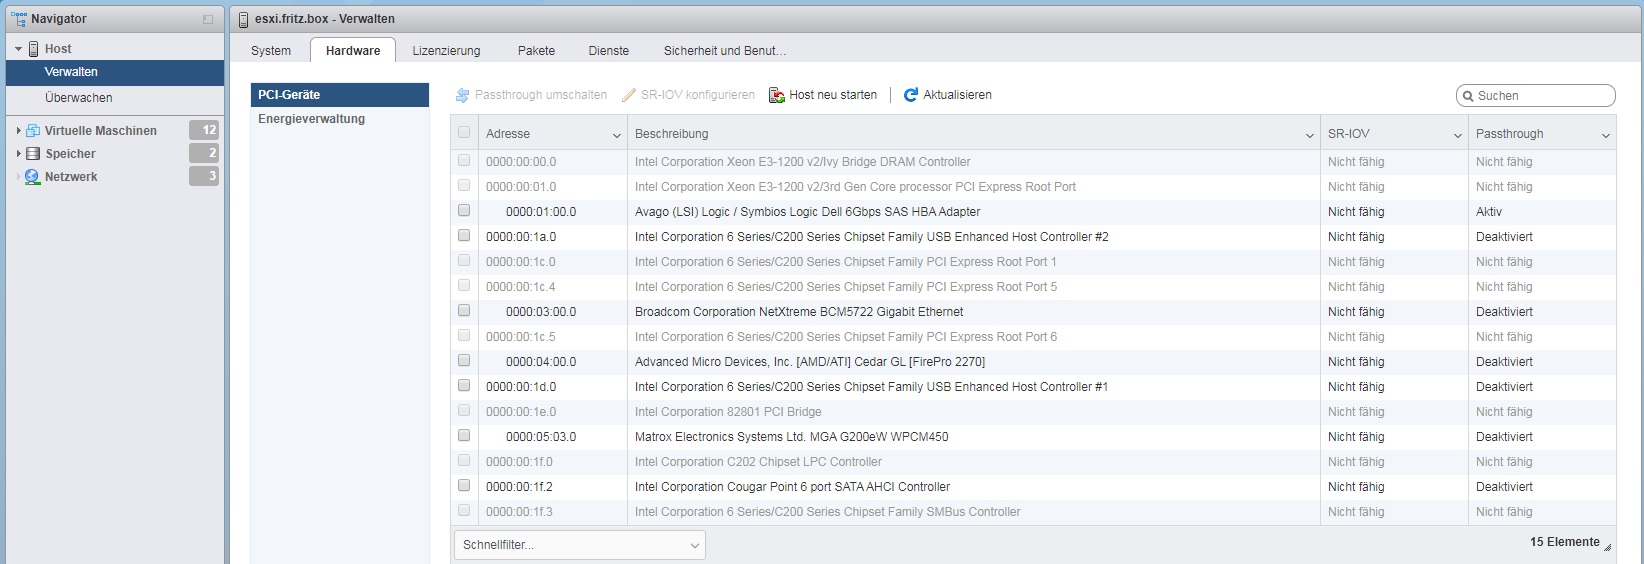The height and width of the screenshot is (564, 1644).
Task: Click the Host neu starten icon
Action: [x=776, y=95]
